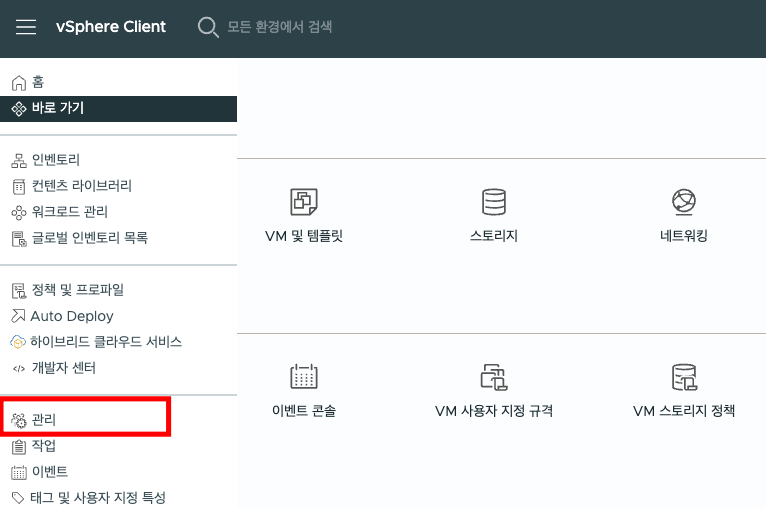The image size is (766, 508).
Task: Open 작업 tasks item
Action: coord(43,445)
